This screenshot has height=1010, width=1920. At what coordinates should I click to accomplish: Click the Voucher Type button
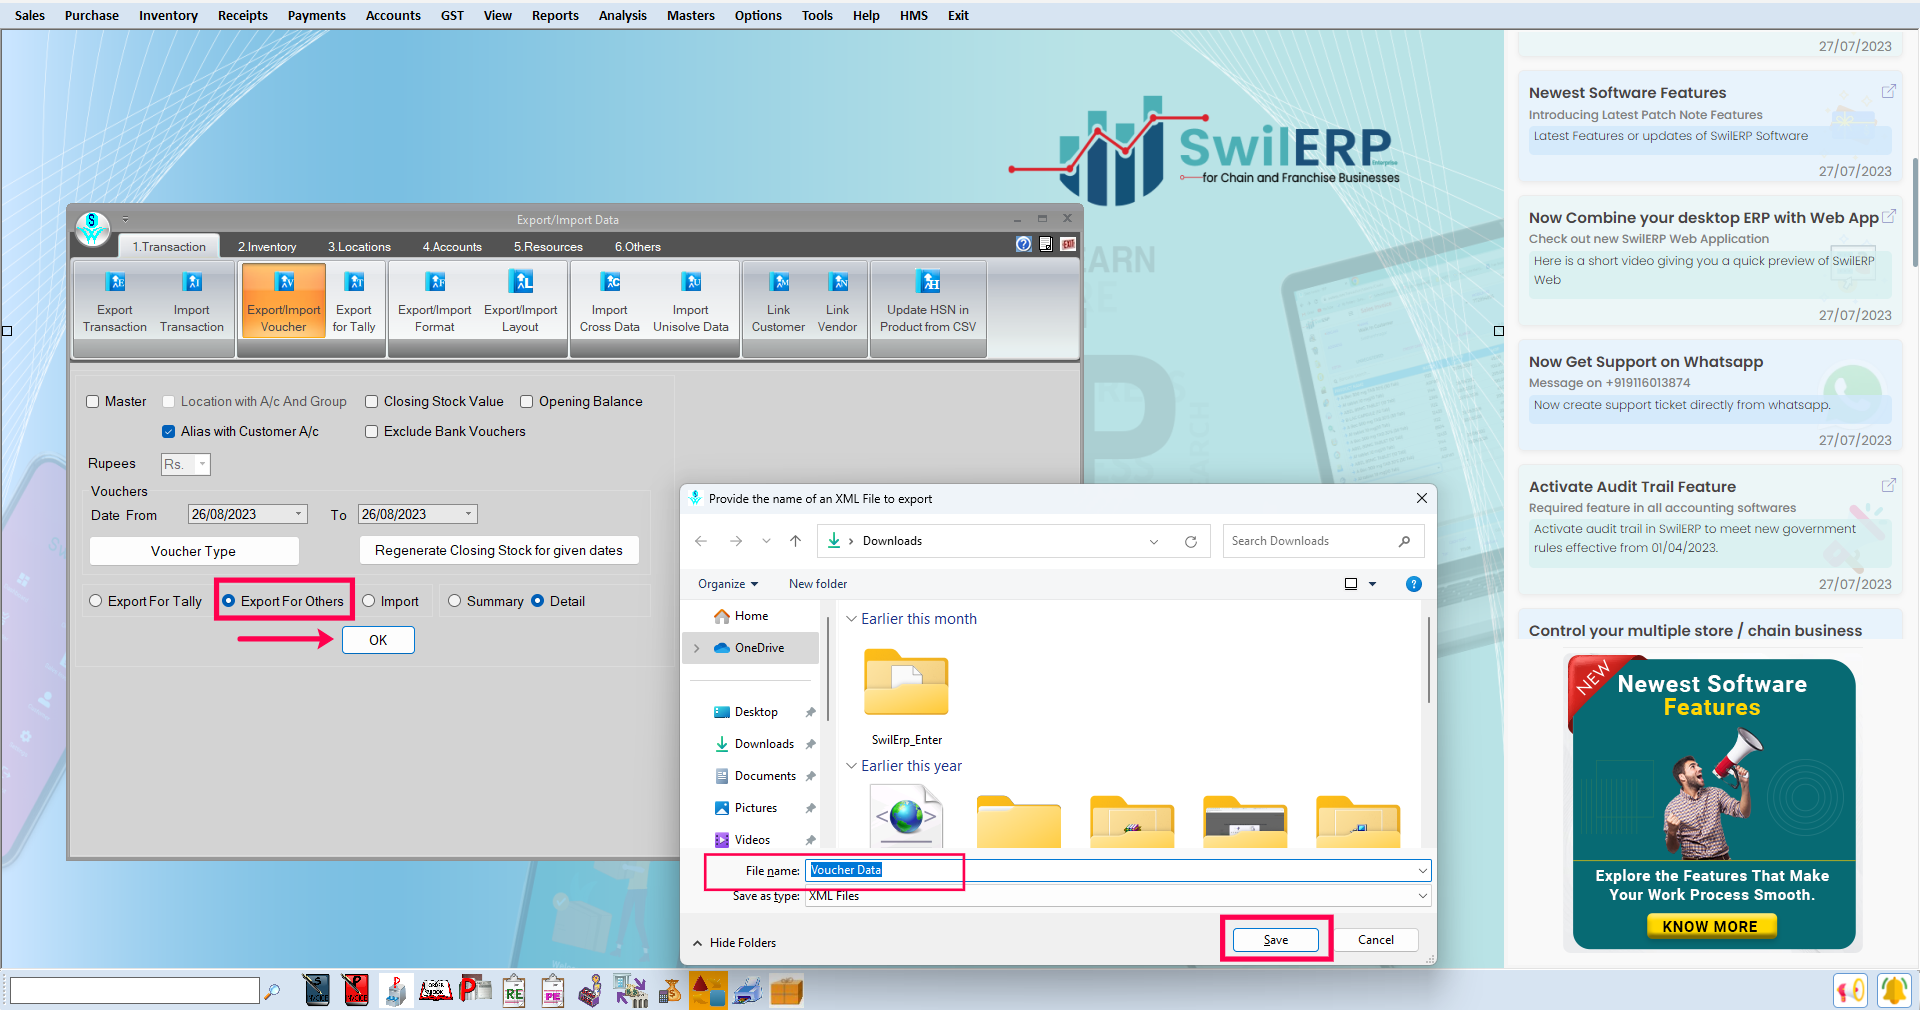(x=194, y=551)
